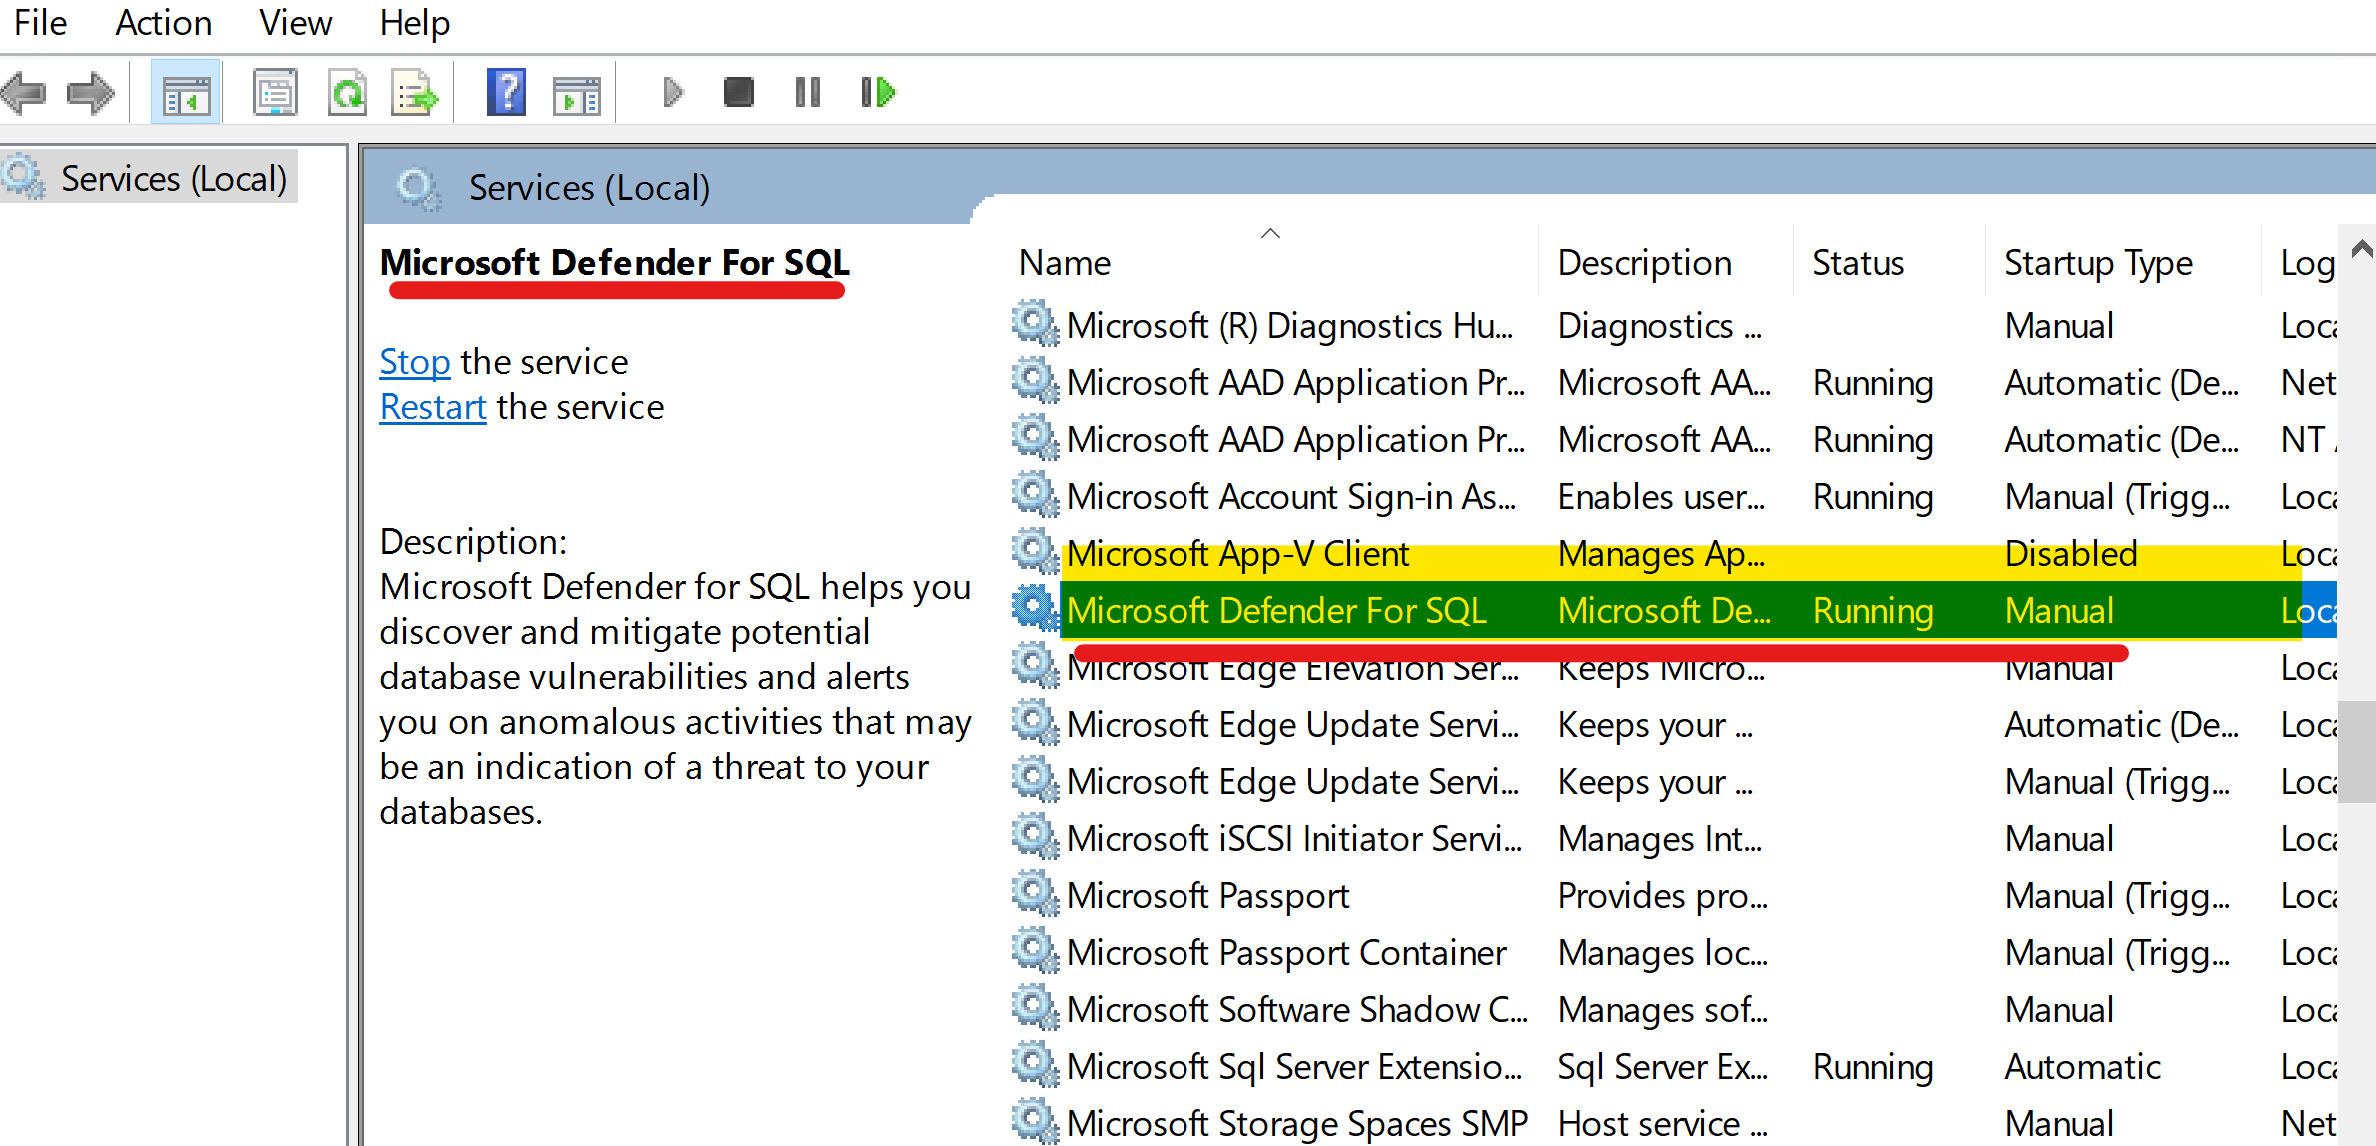Select Microsoft Passport Container service row
Viewport: 2376px width, 1146px height.
pyautogui.click(x=1672, y=952)
